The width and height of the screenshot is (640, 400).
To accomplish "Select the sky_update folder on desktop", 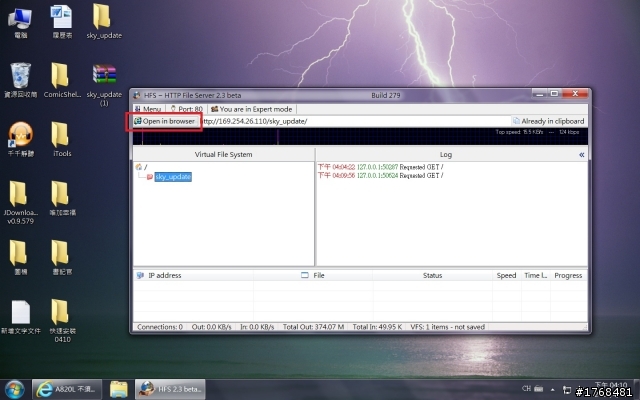I will click(104, 22).
